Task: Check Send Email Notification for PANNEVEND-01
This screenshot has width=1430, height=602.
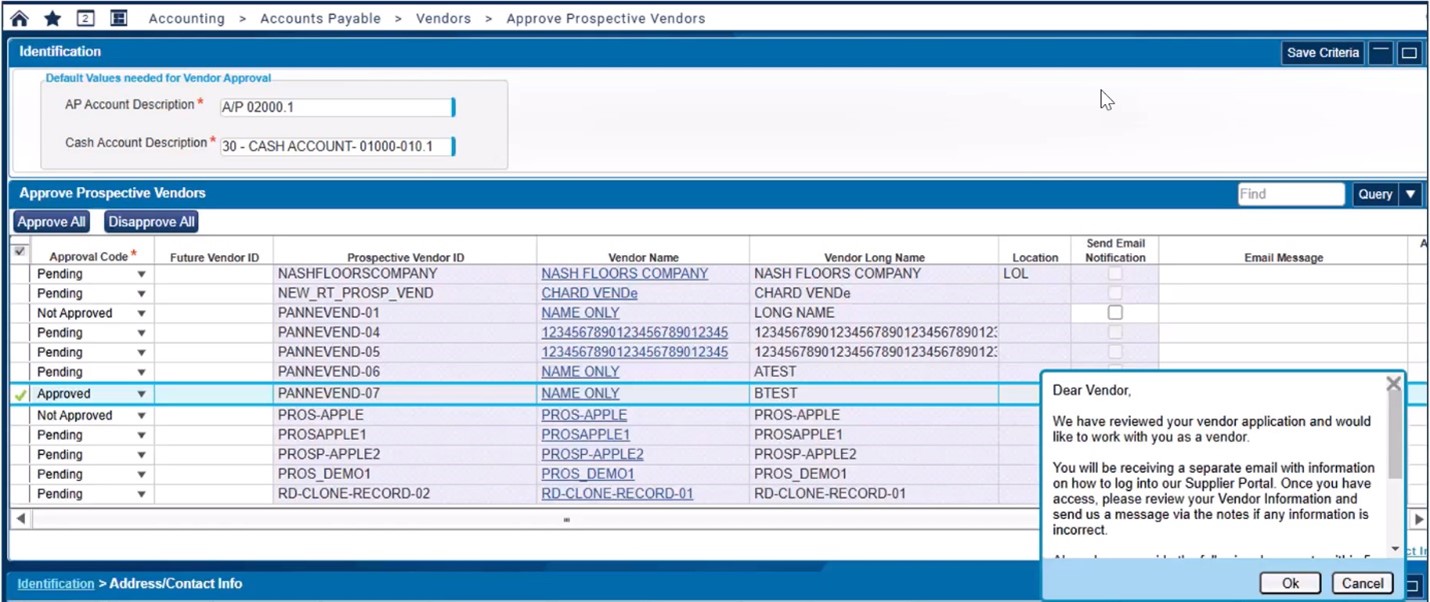Action: point(1115,313)
